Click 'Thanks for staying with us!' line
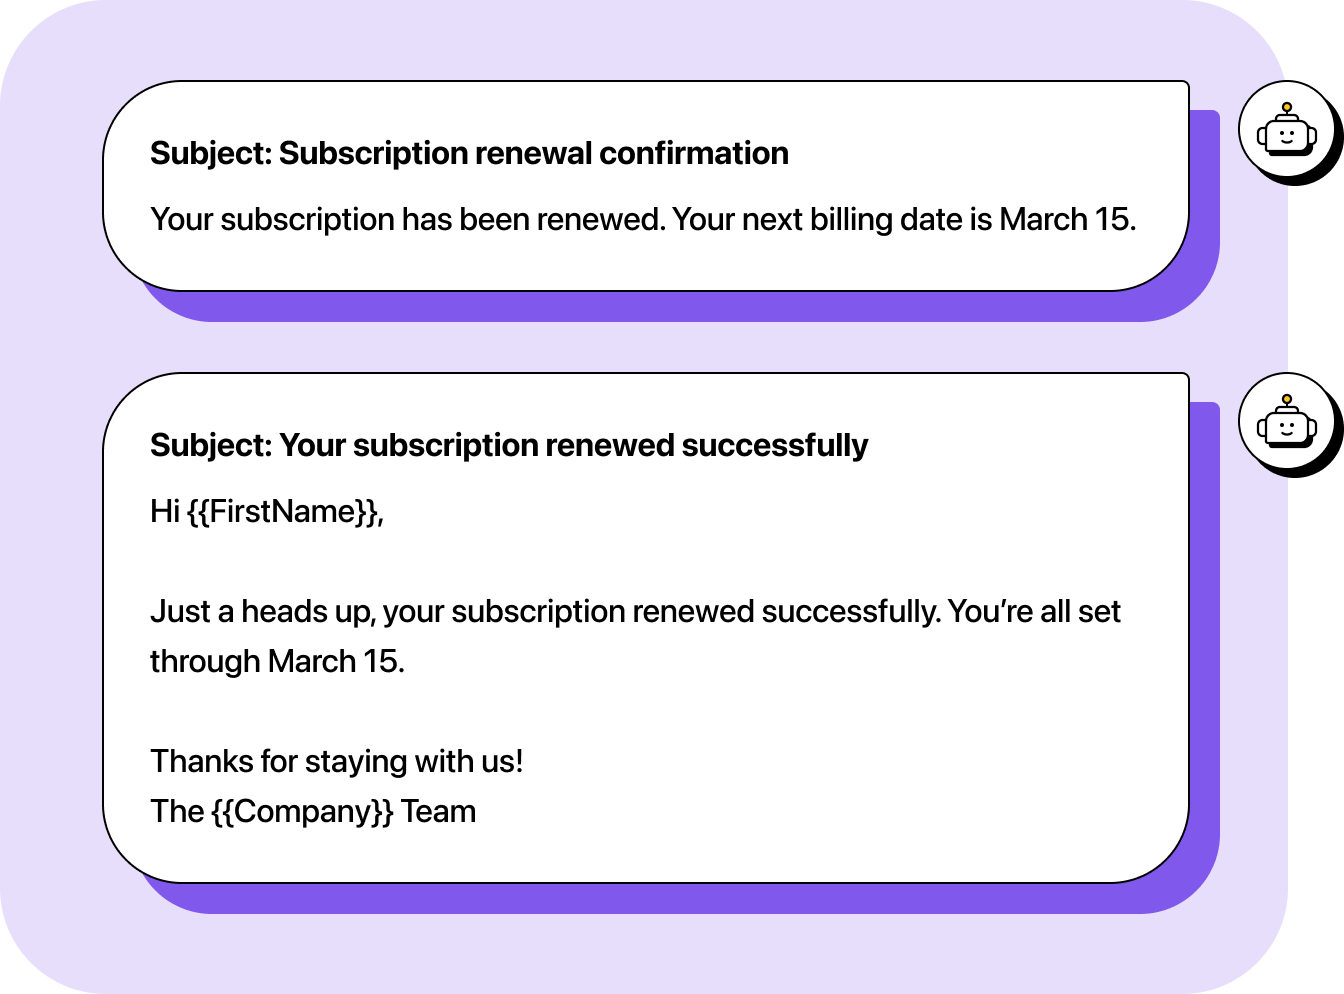Screen dimensions: 1344x994 pyautogui.click(x=336, y=761)
